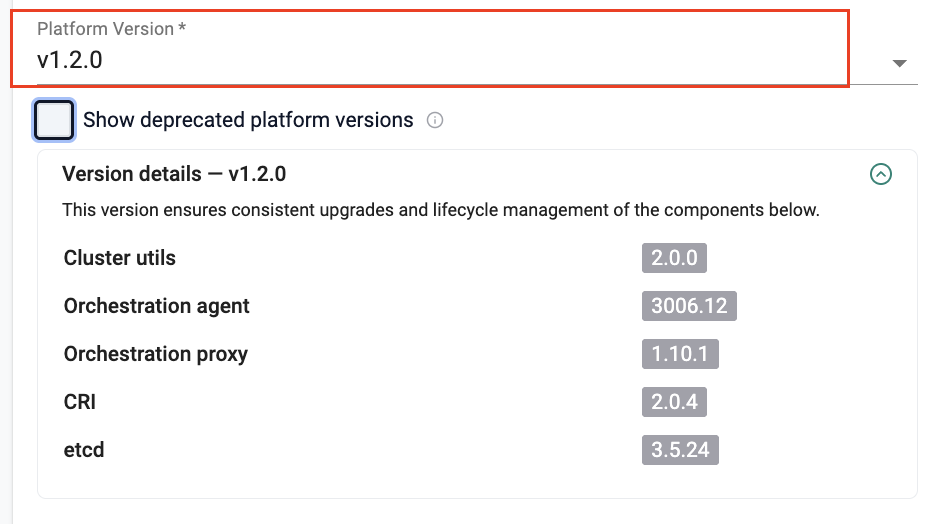Screen dimensions: 936x524
Task: Click the Orchestration proxy 1.10.1 badge
Action: (680, 354)
